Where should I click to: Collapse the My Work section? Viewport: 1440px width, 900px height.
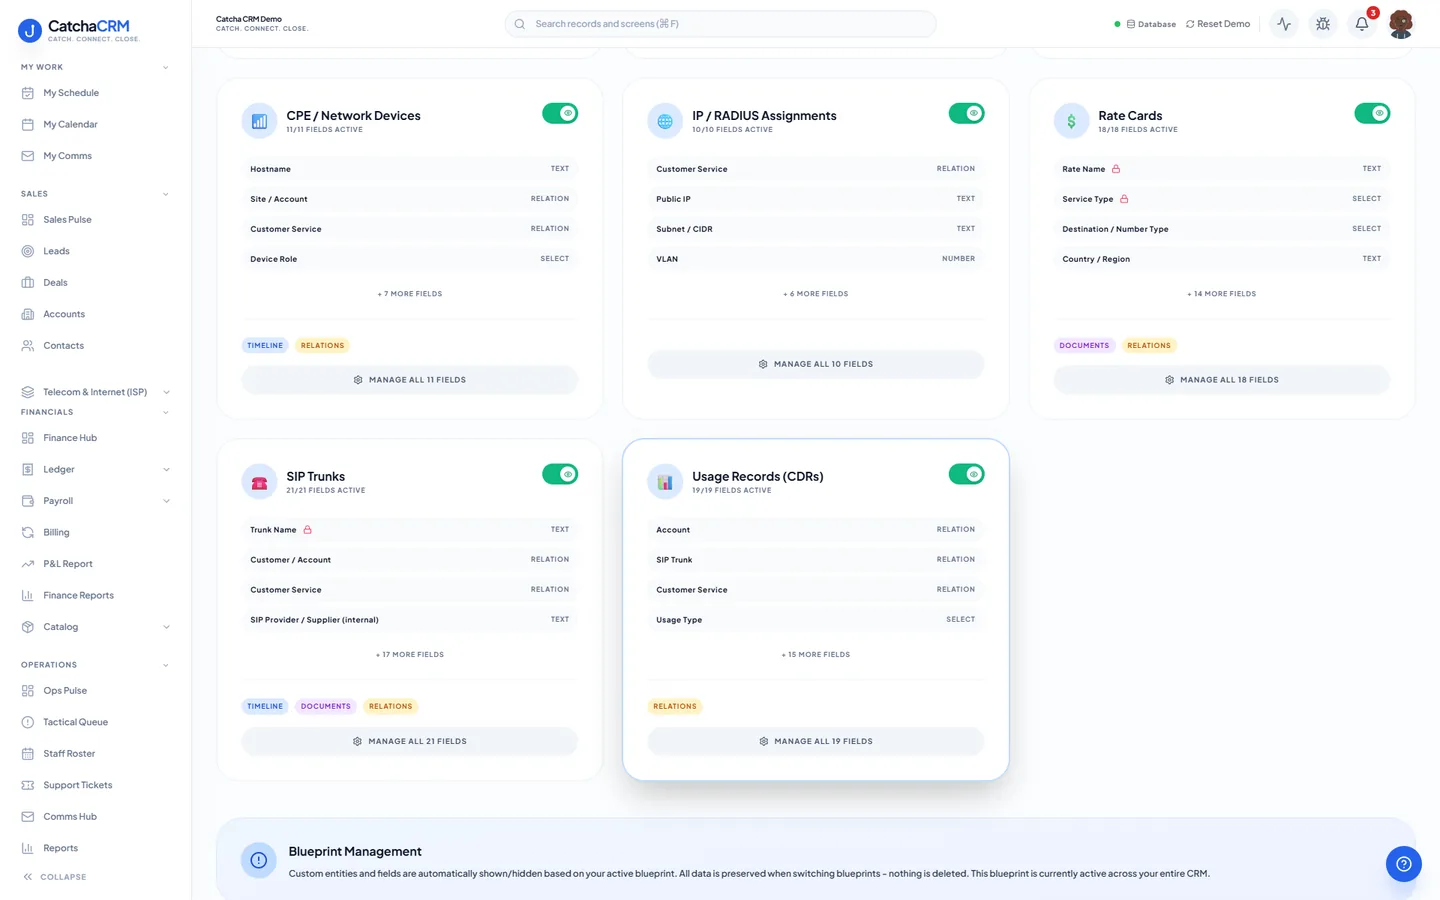tap(166, 68)
